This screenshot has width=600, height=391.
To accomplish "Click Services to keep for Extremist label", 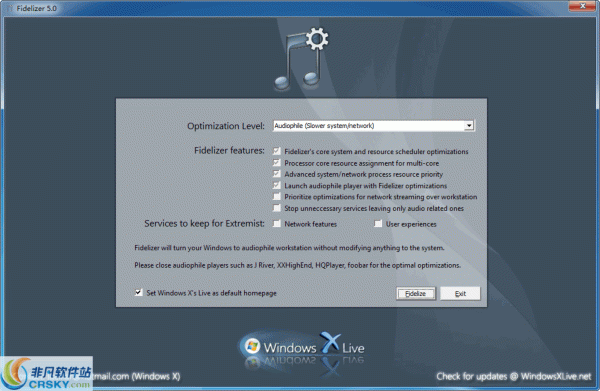I will 204,223.
